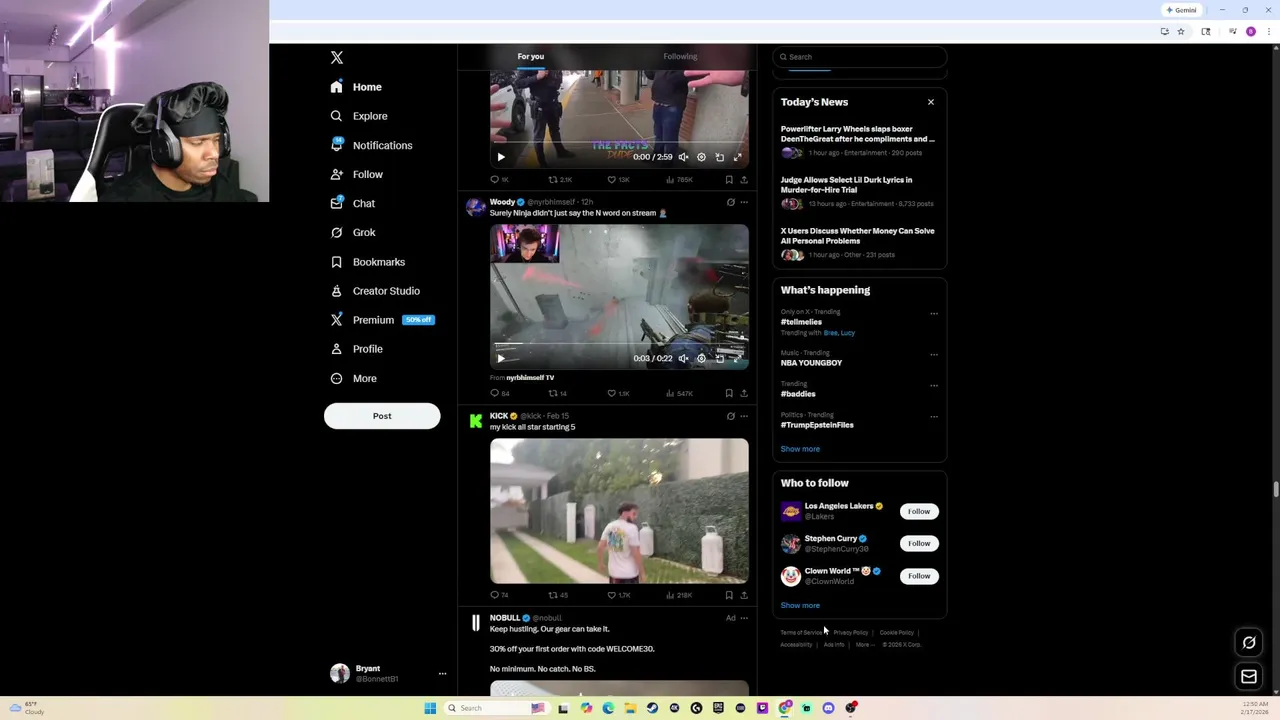This screenshot has height=720, width=1280.
Task: Go to Home in sidebar
Action: click(357, 87)
